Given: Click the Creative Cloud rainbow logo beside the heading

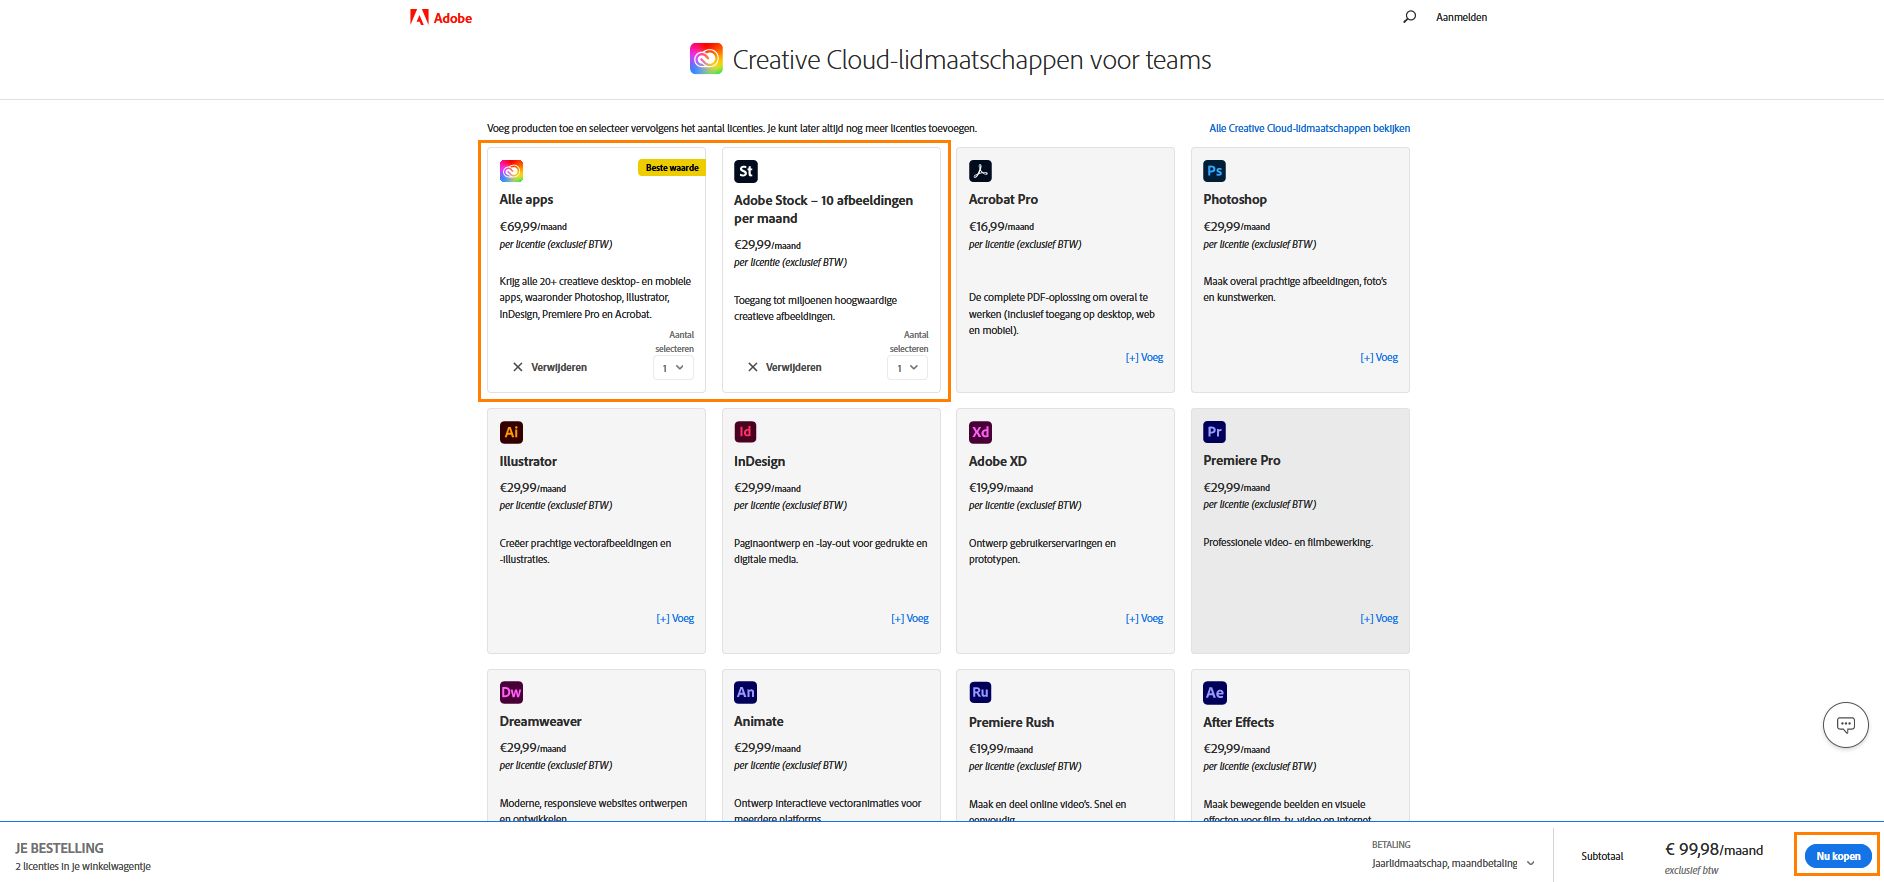Looking at the screenshot, I should [706, 59].
